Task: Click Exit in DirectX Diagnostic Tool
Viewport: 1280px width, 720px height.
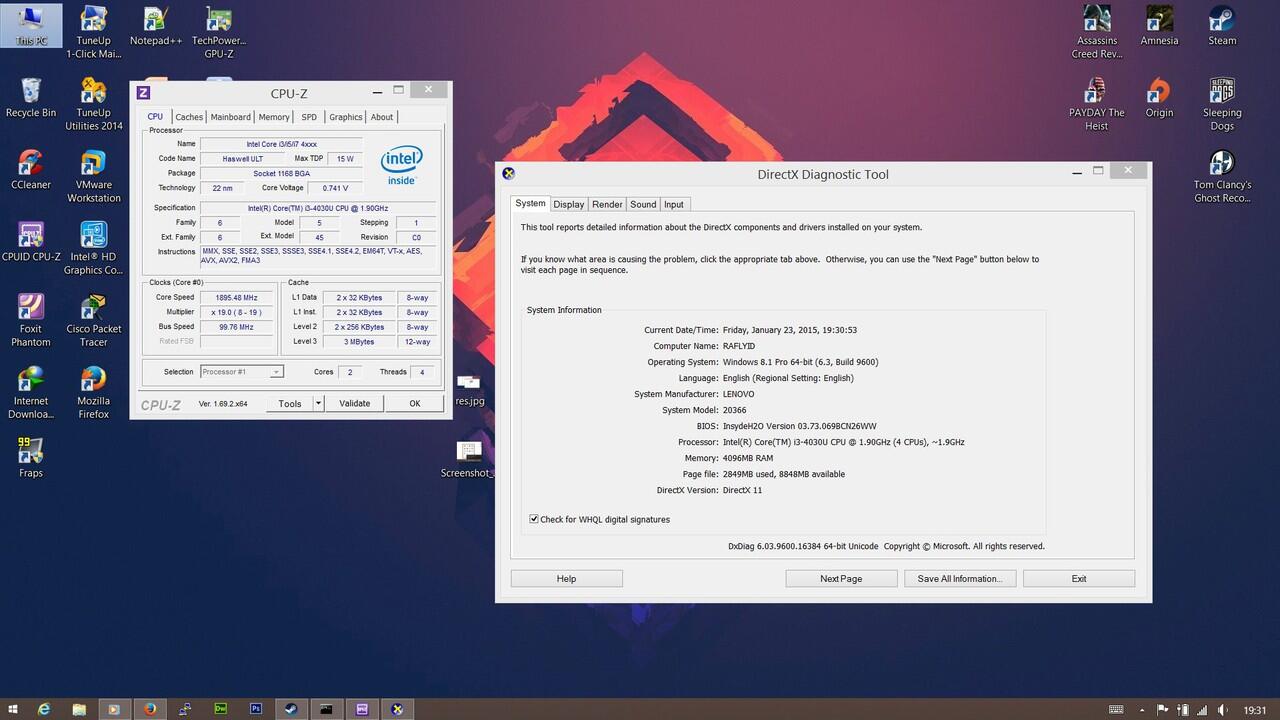Action: 1079,578
